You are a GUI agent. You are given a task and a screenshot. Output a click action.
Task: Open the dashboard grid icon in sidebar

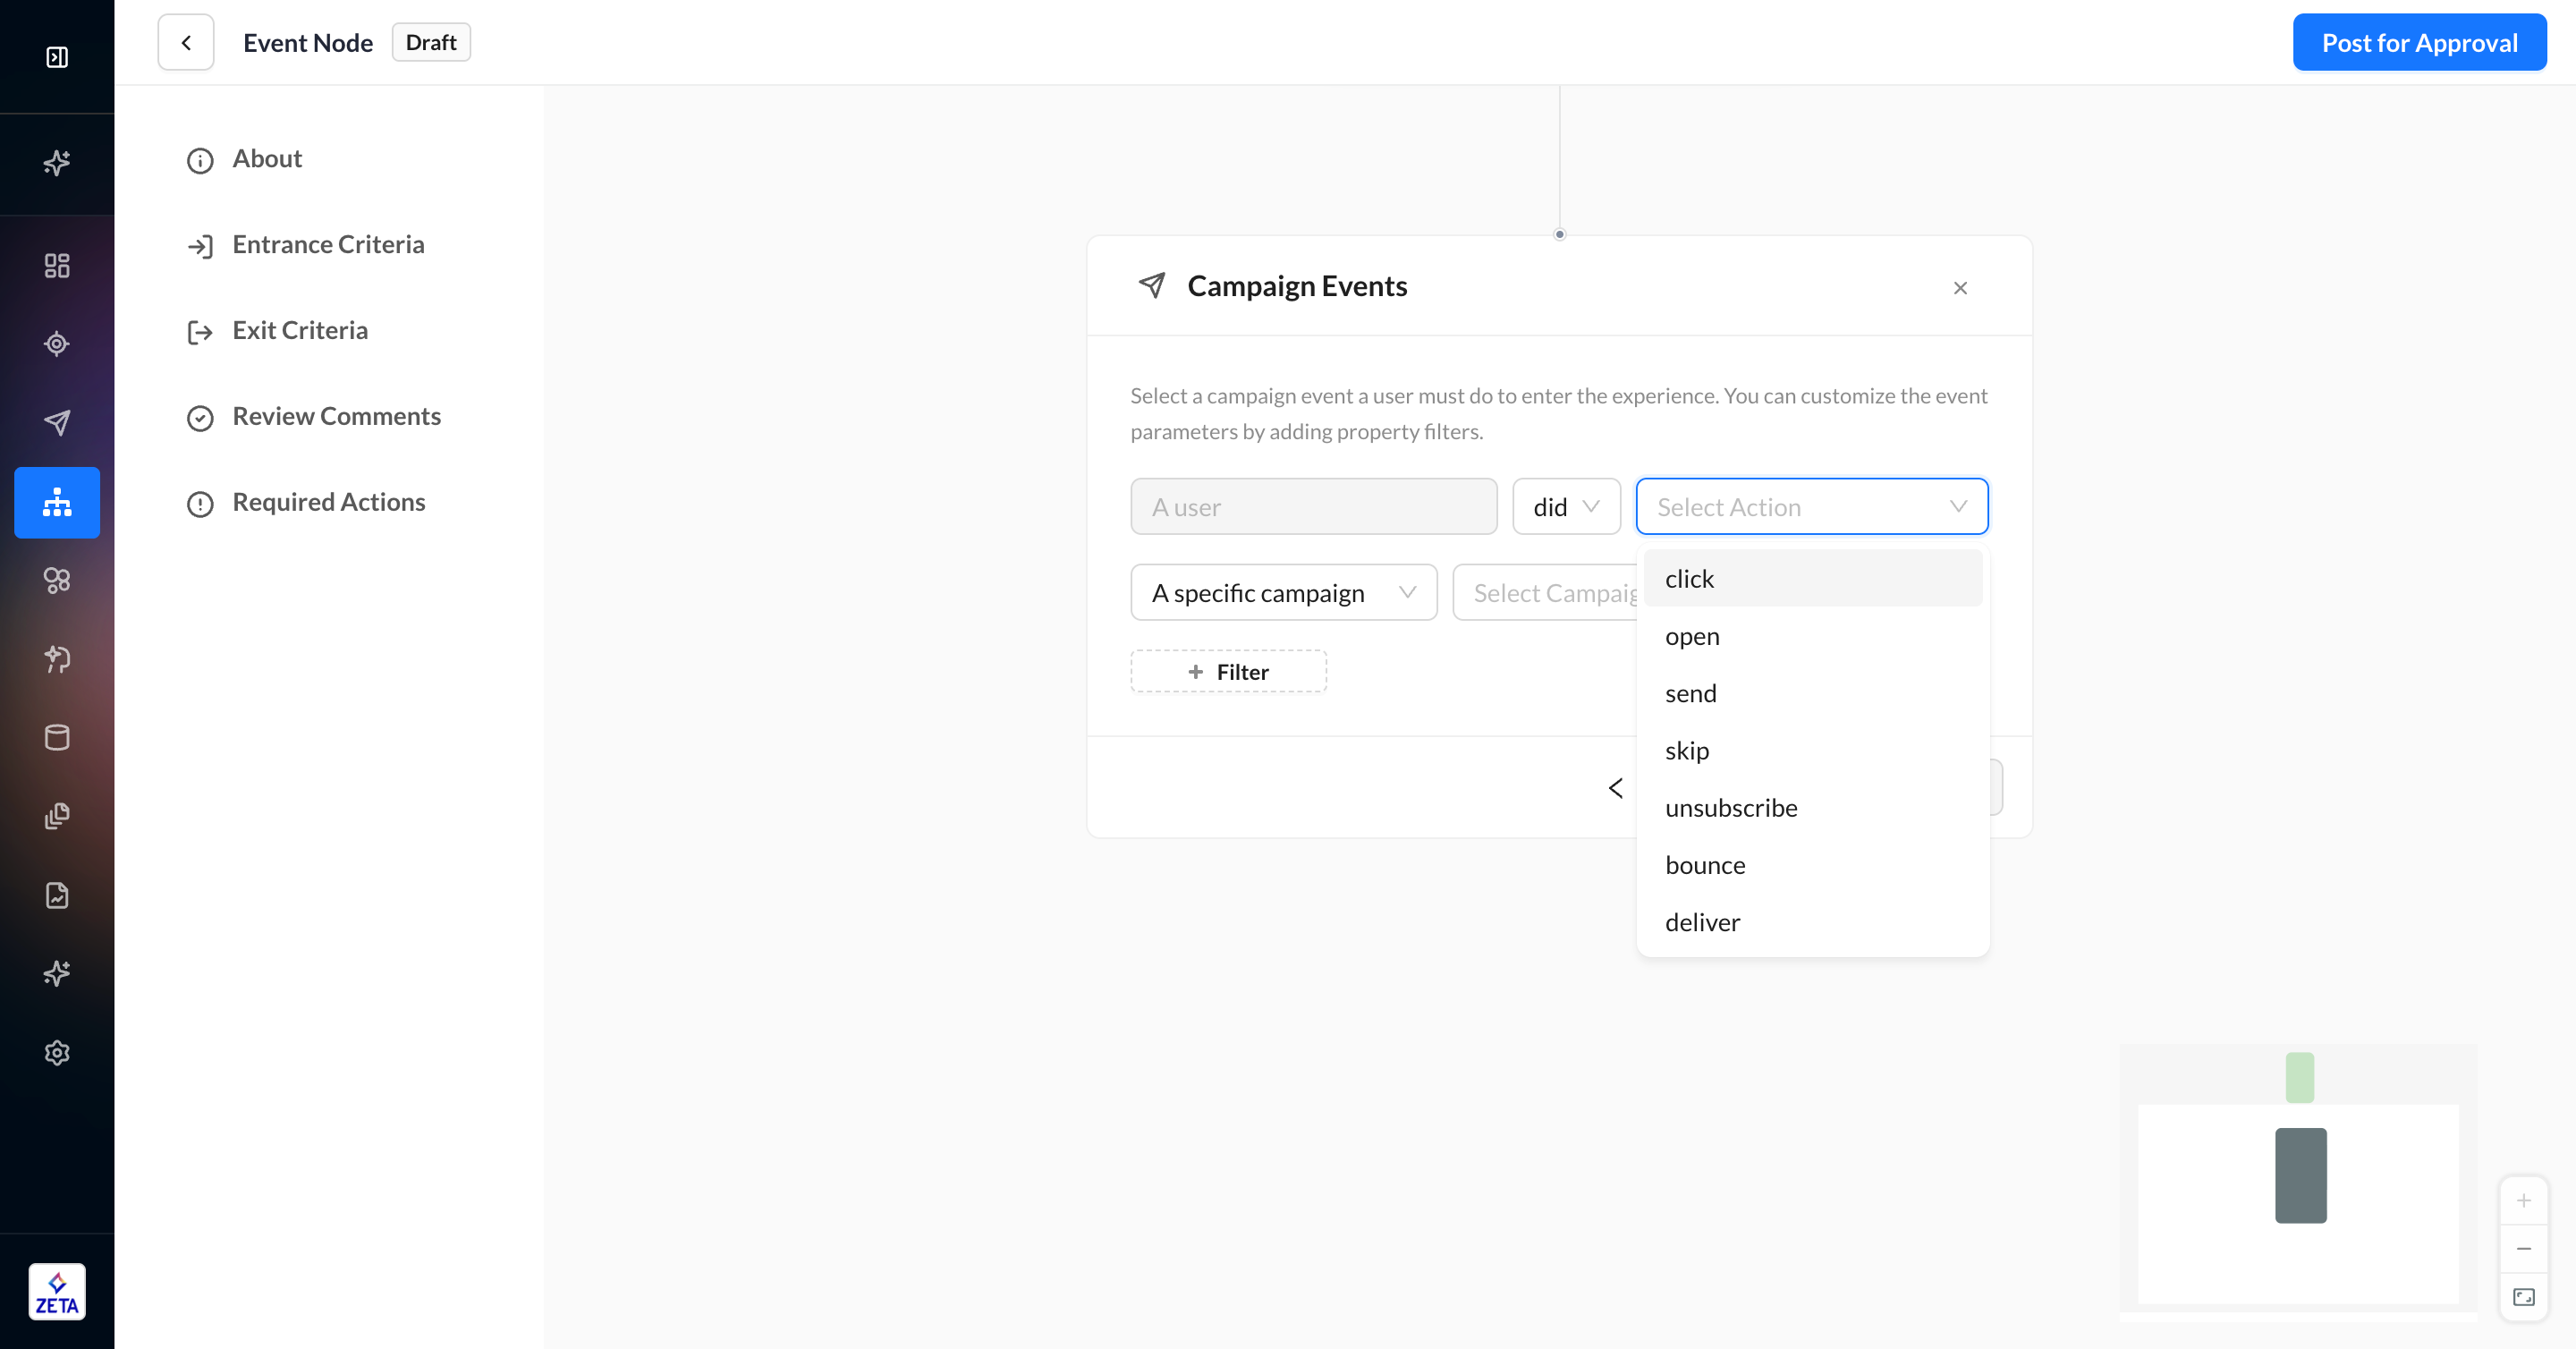[x=57, y=265]
